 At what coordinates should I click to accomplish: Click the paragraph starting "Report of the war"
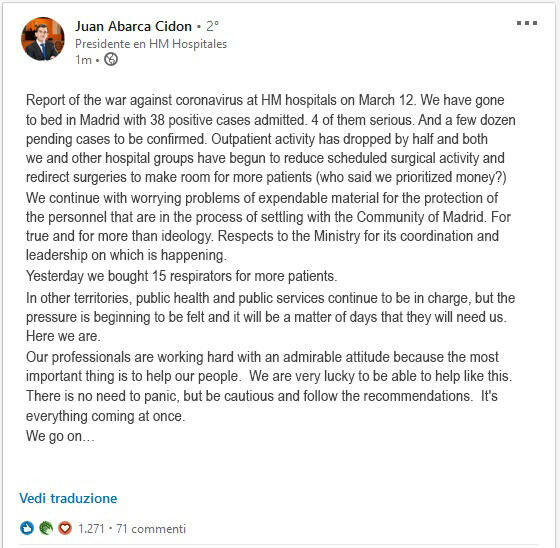click(x=270, y=139)
